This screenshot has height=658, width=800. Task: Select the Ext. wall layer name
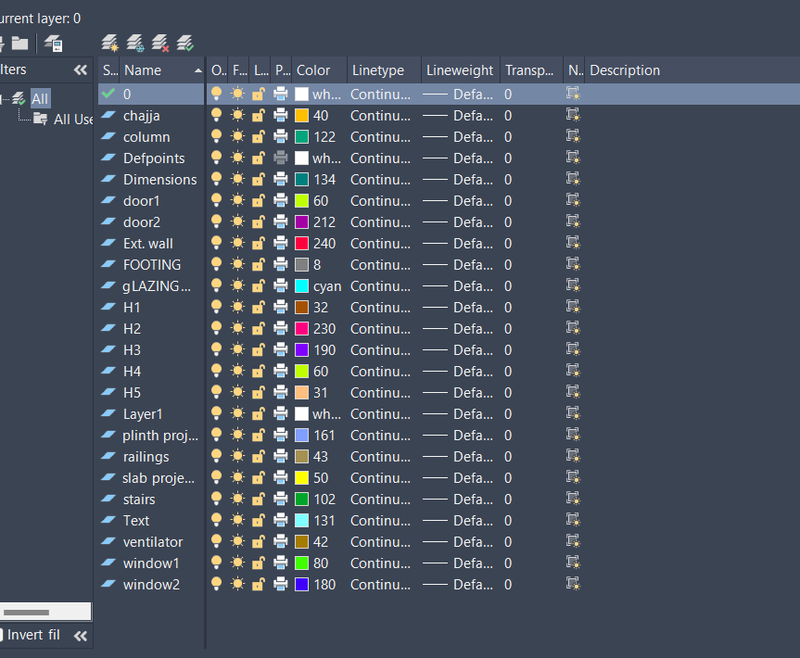[x=148, y=244]
